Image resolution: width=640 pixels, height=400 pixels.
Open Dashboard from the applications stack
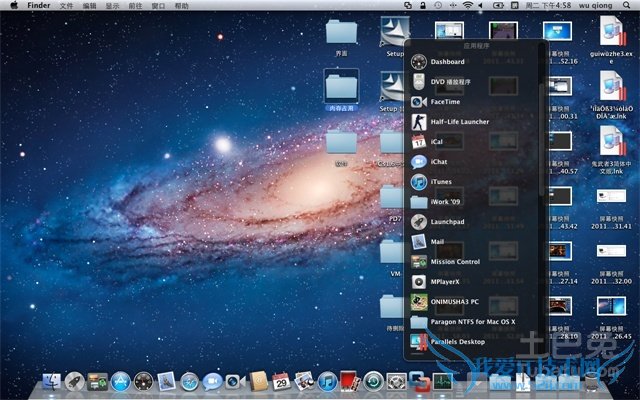tap(447, 62)
